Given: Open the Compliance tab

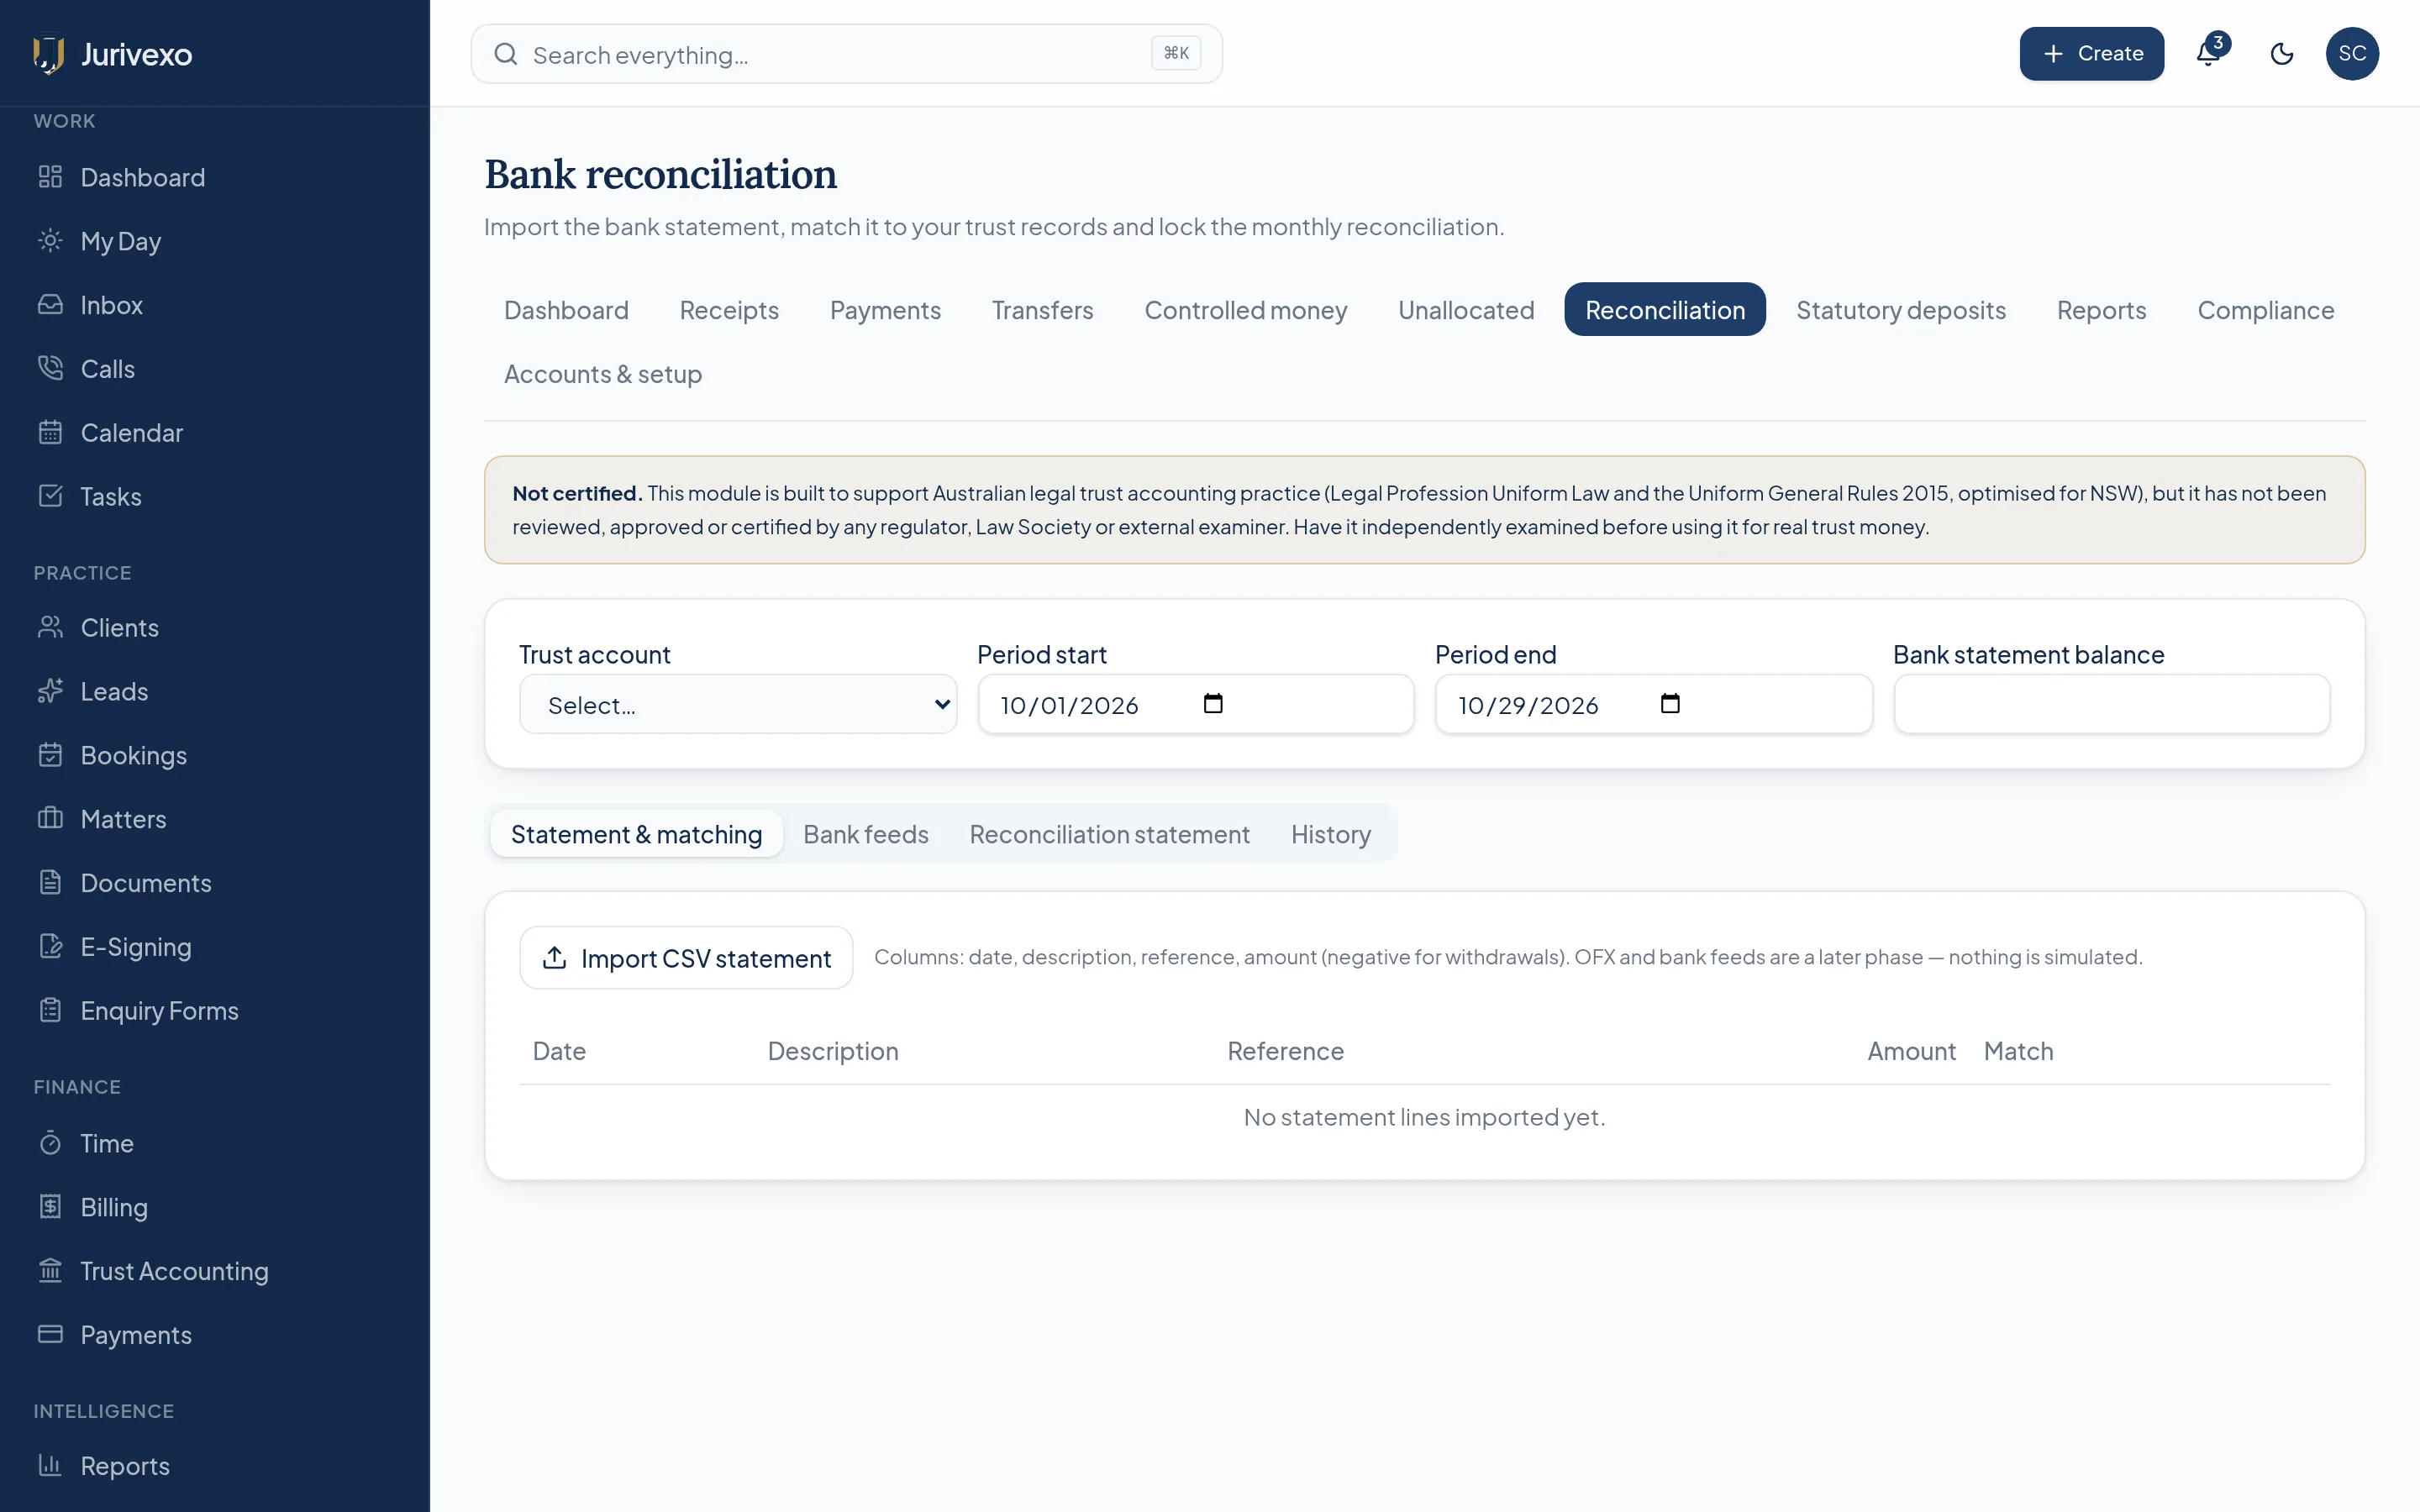Looking at the screenshot, I should [2265, 310].
